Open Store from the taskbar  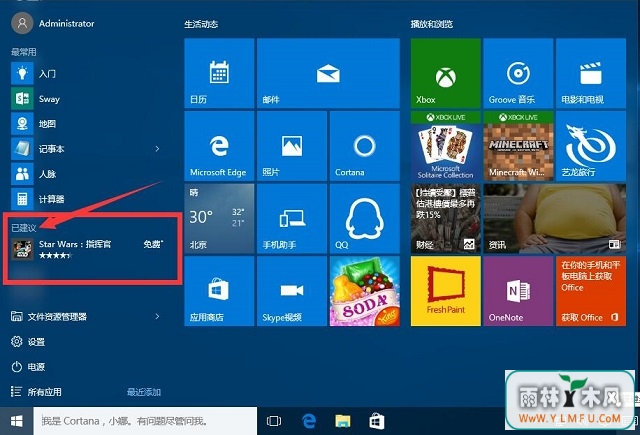pyautogui.click(x=377, y=421)
